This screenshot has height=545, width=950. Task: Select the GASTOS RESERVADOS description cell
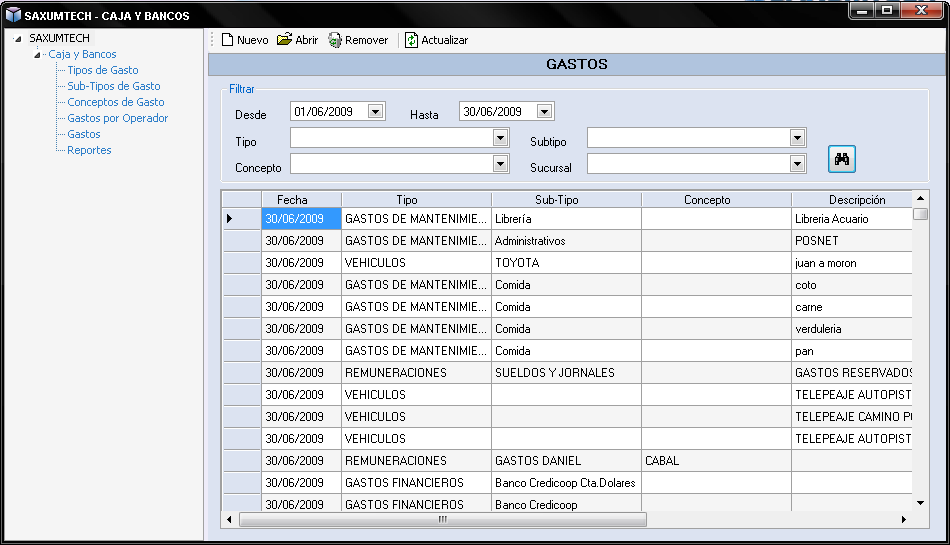click(852, 373)
